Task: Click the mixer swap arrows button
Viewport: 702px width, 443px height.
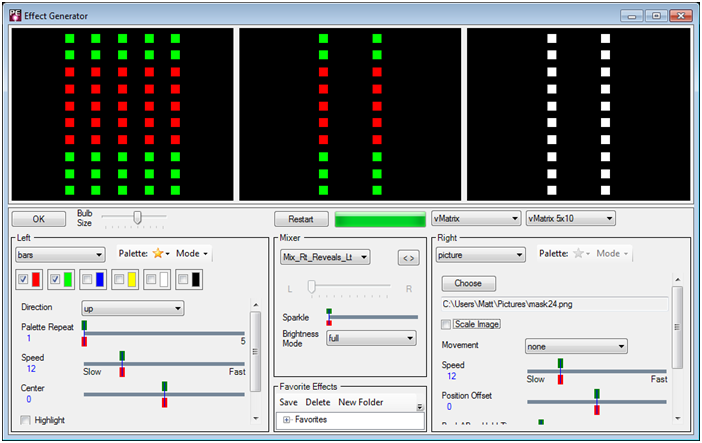Action: pos(408,258)
